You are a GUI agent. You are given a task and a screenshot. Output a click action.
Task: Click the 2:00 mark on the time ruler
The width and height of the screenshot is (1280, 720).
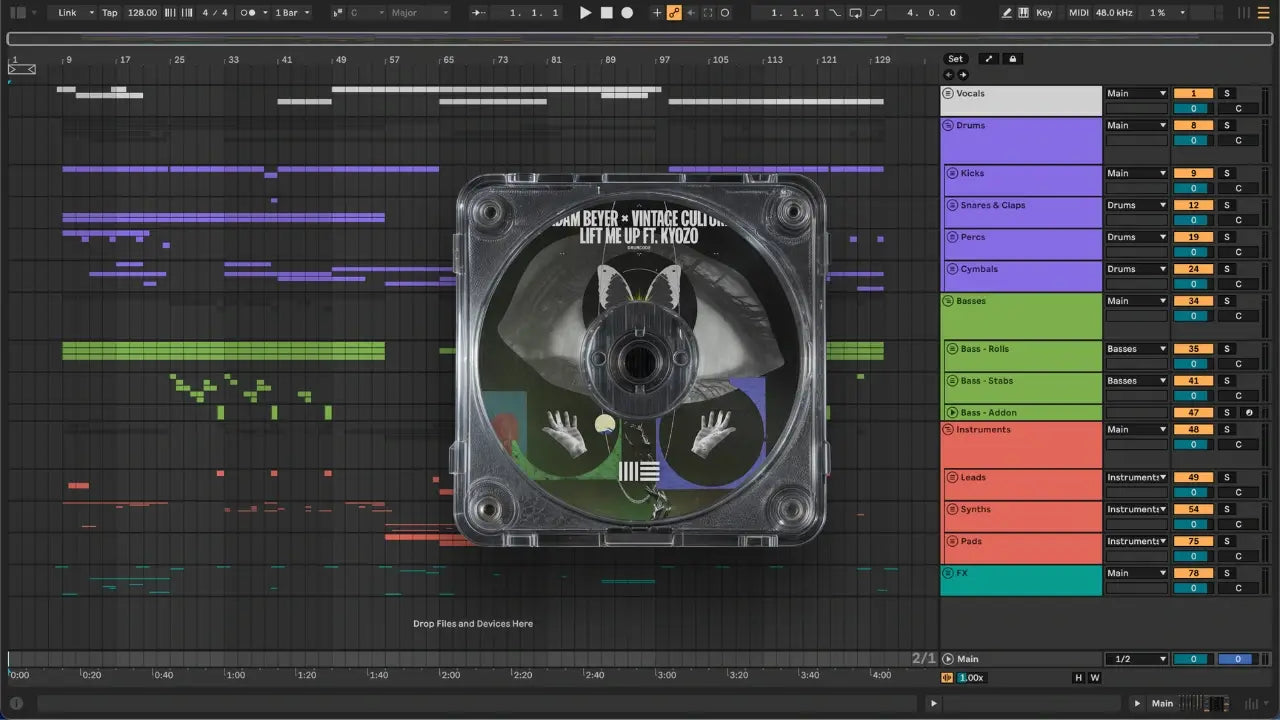(x=450, y=675)
